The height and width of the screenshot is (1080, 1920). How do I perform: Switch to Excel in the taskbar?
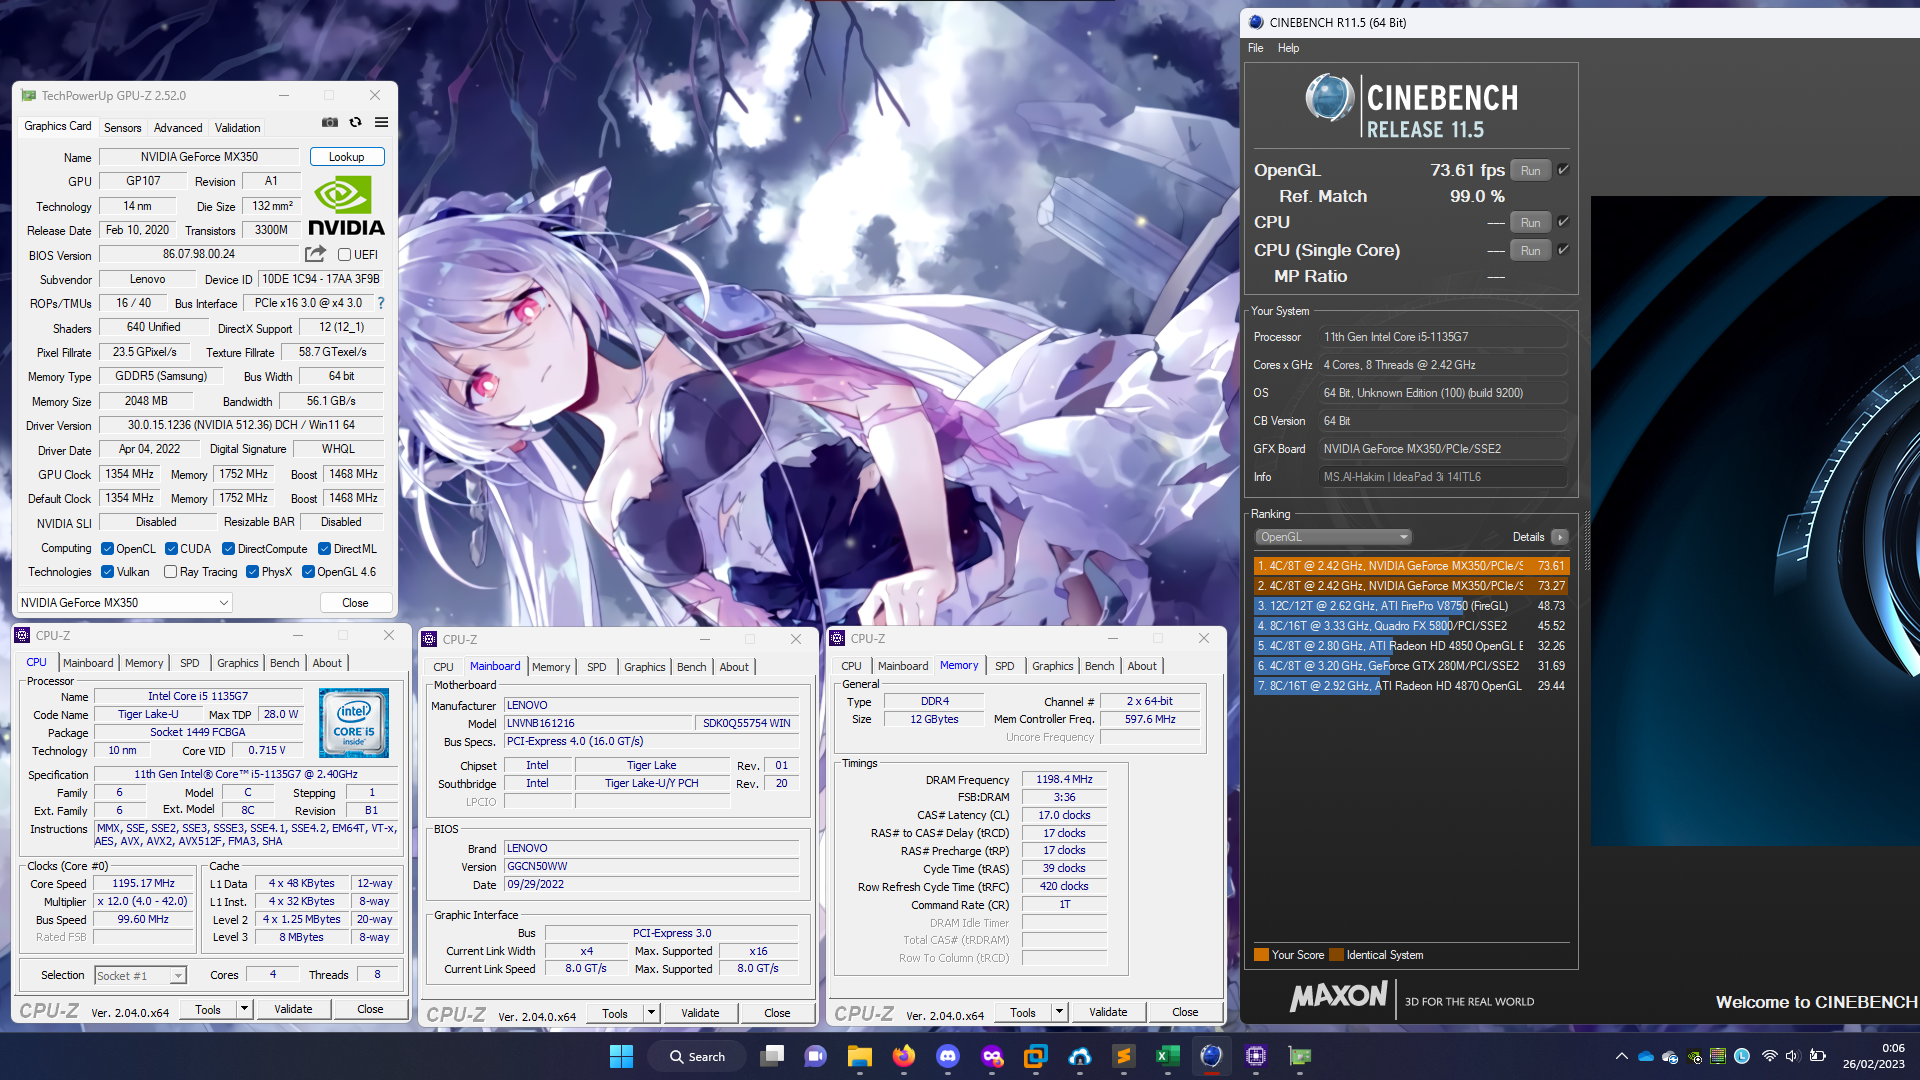point(1168,1056)
